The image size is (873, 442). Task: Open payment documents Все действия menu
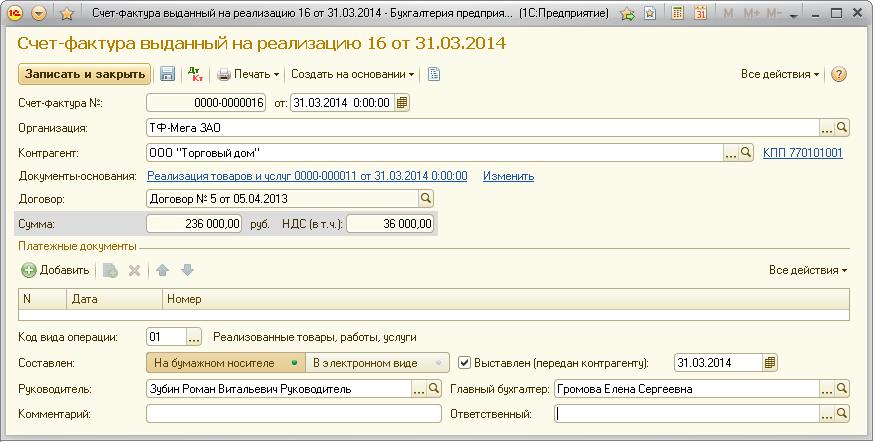[x=808, y=270]
